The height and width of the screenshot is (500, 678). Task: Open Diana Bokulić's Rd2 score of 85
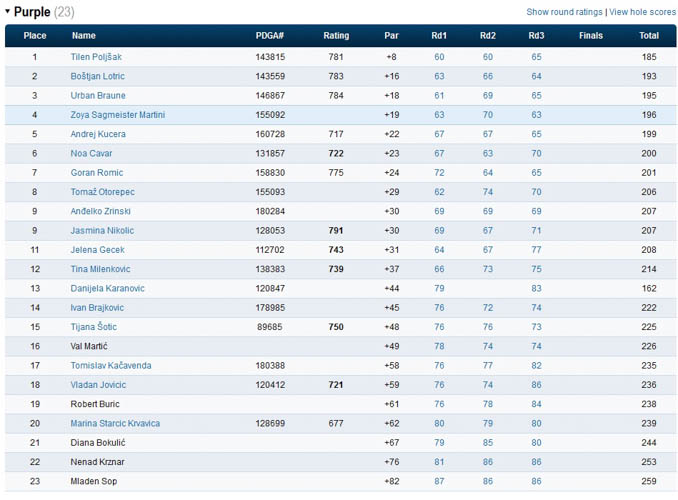pyautogui.click(x=487, y=442)
